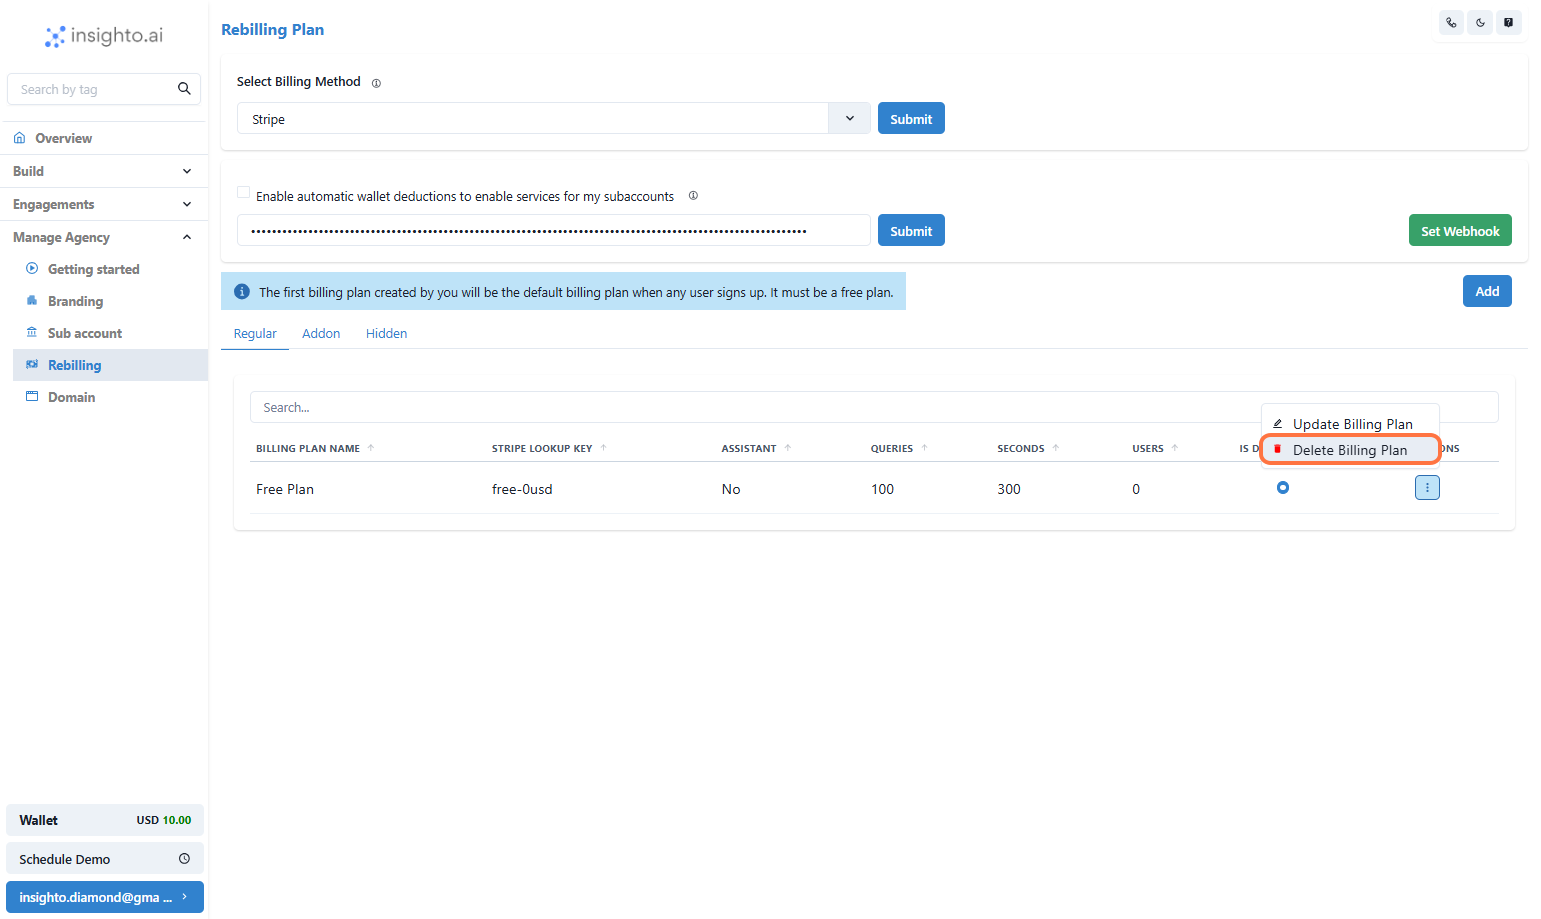Expand the account email menu chevron
The height and width of the screenshot is (919, 1541).
tap(185, 897)
